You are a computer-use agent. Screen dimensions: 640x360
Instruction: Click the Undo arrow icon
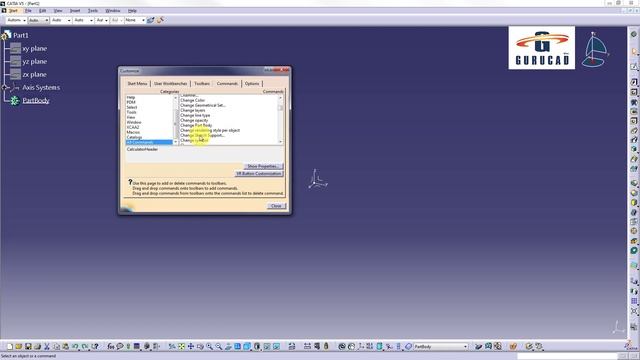coord(75,347)
